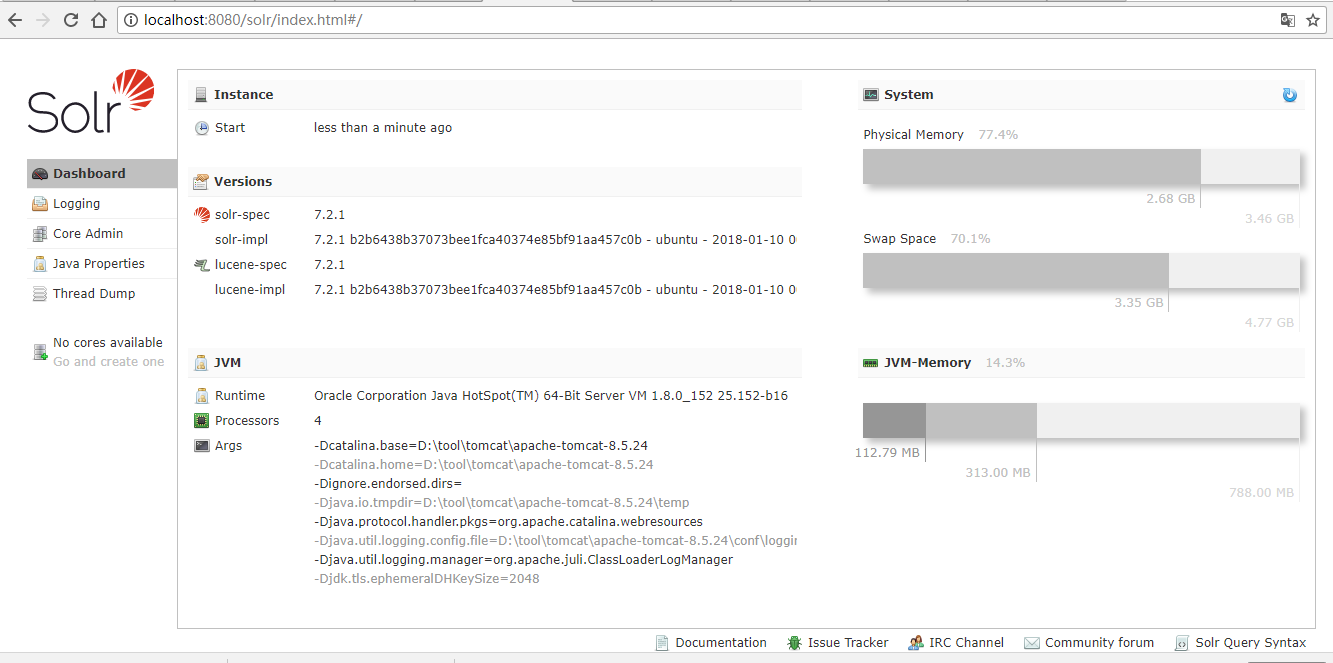The height and width of the screenshot is (663, 1333).
Task: Click the Instance section server icon
Action: click(x=201, y=95)
